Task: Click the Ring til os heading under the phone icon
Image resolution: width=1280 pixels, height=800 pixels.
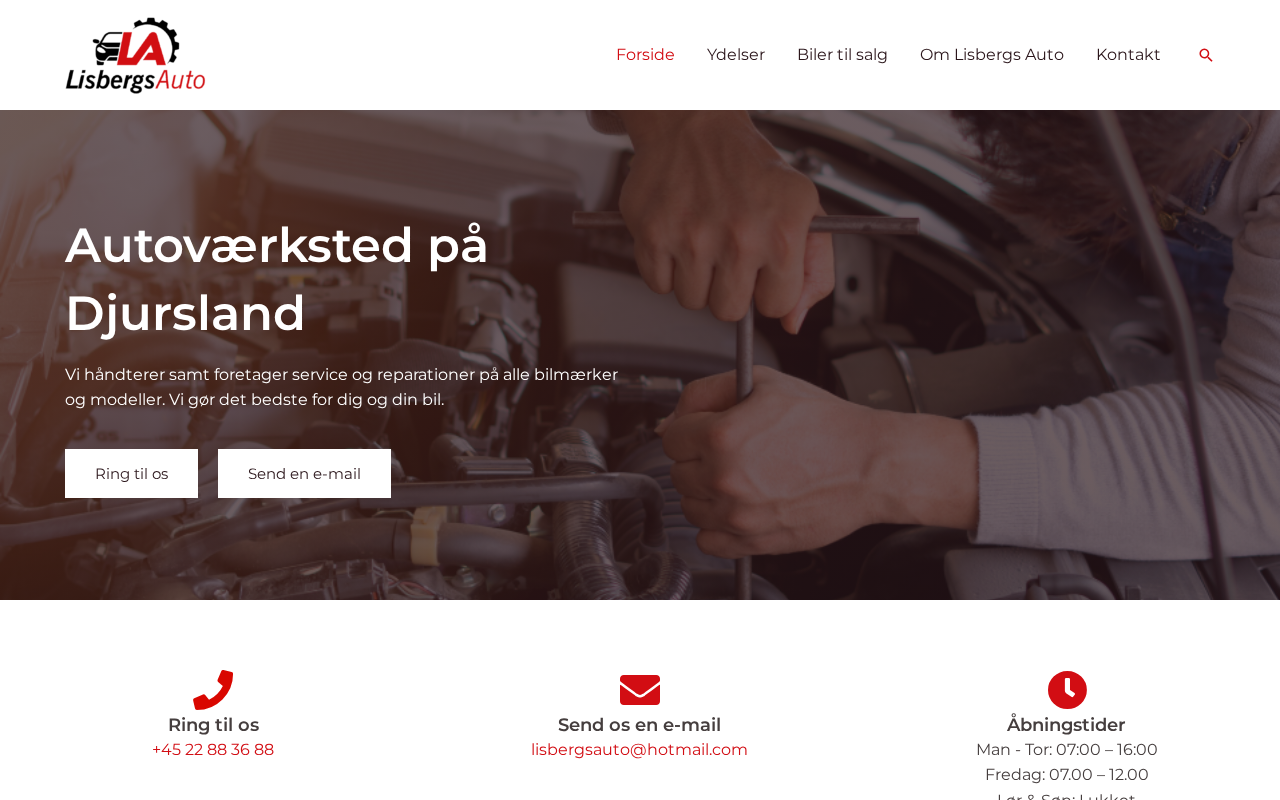Action: click(x=213, y=725)
